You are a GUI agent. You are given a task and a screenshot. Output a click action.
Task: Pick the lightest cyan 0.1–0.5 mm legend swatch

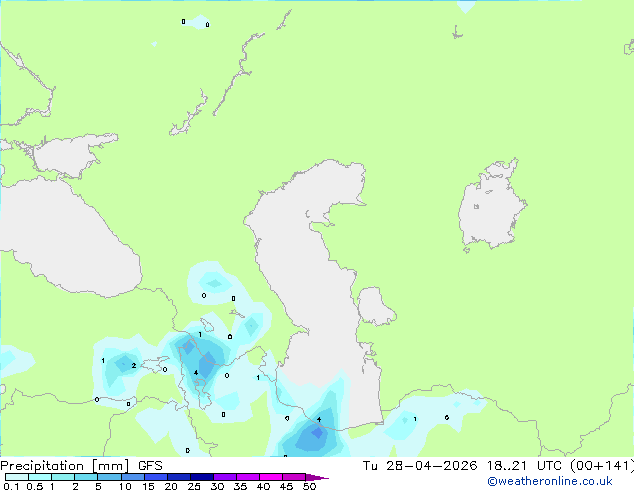17,477
